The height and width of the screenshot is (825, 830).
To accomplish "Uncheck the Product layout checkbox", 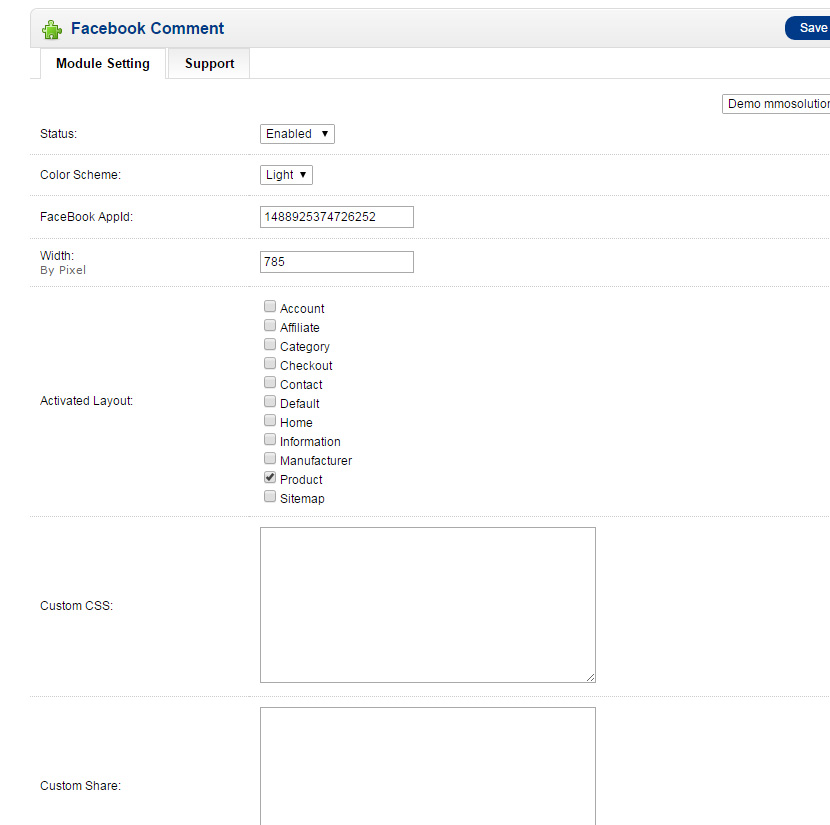I will [x=270, y=478].
